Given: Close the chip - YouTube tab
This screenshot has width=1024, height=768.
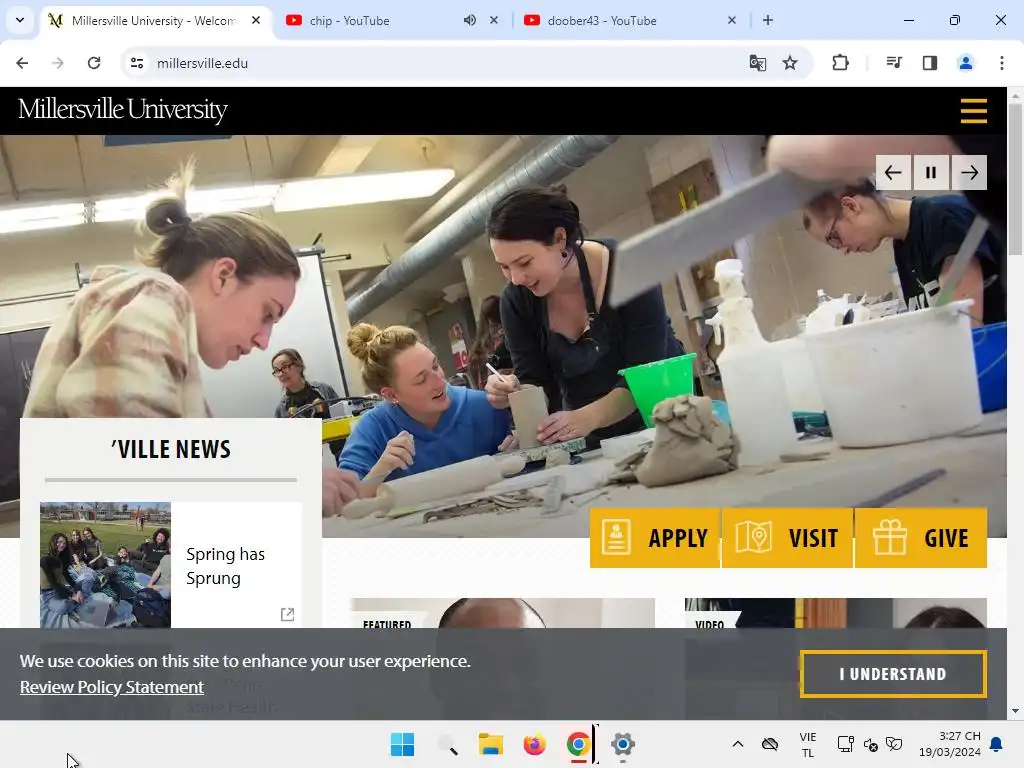Looking at the screenshot, I should [x=494, y=20].
